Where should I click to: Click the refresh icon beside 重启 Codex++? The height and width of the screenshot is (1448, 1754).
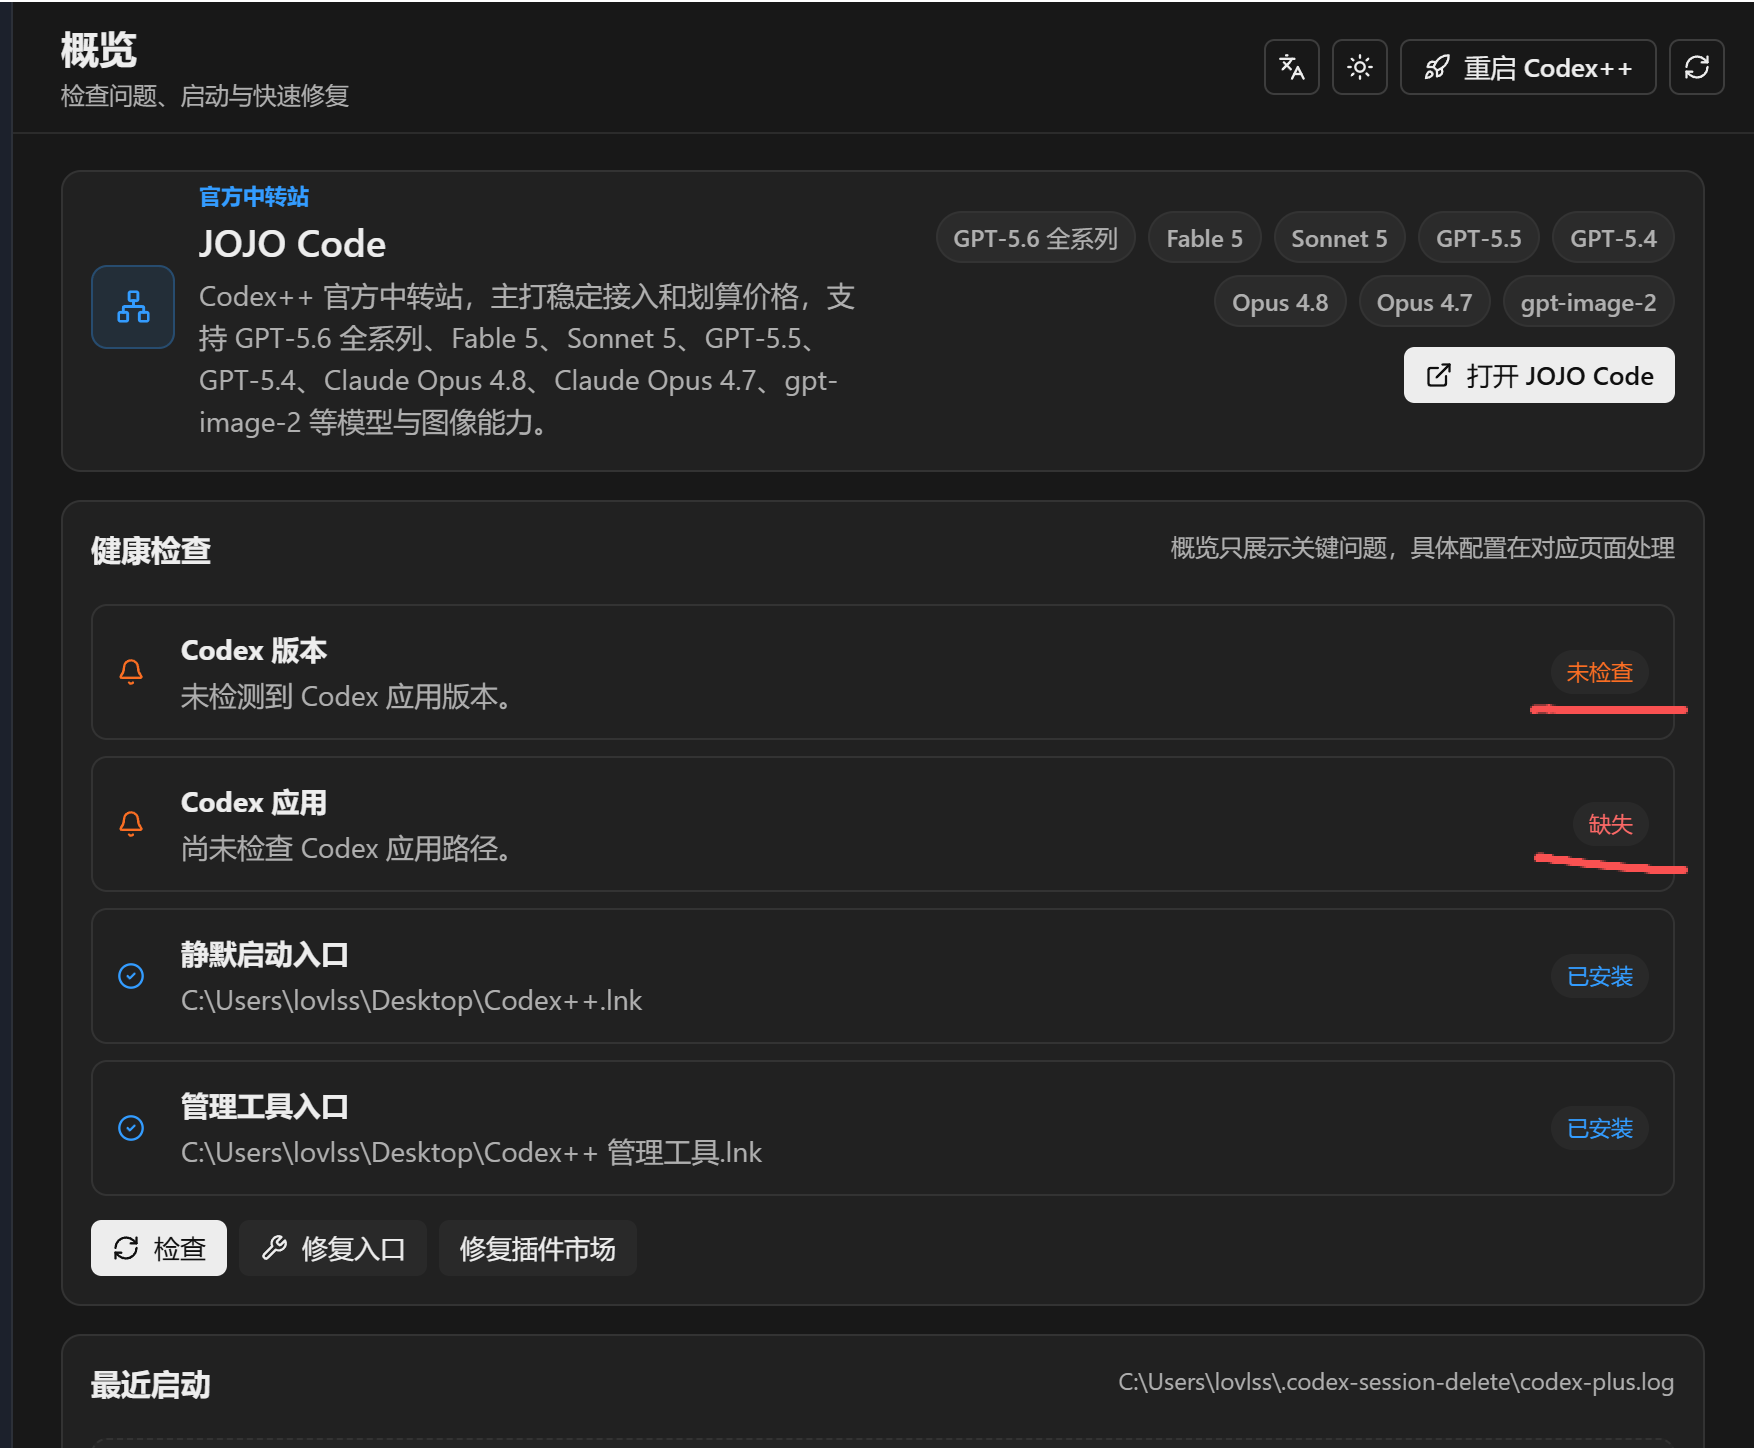[x=1697, y=67]
